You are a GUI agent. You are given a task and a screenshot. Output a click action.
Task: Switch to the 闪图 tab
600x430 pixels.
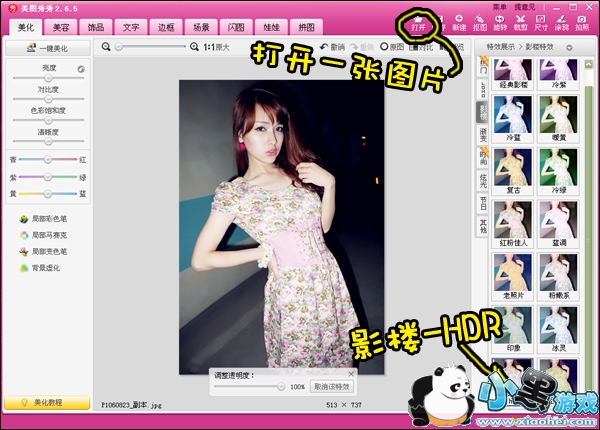coord(236,27)
